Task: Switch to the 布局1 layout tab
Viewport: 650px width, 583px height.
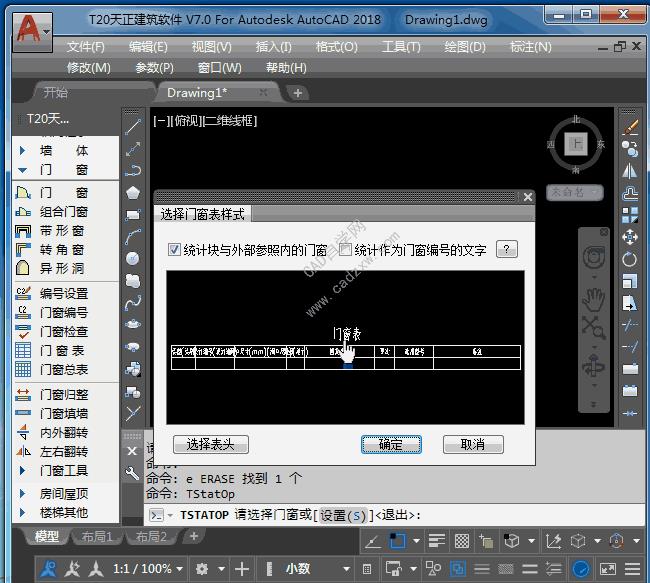Action: tap(97, 537)
